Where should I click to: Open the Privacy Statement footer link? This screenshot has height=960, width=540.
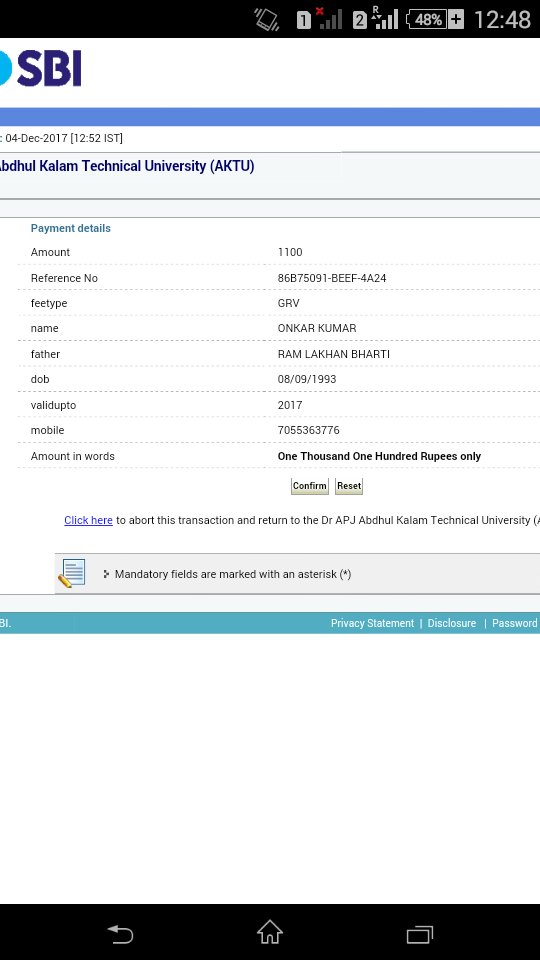[x=372, y=623]
